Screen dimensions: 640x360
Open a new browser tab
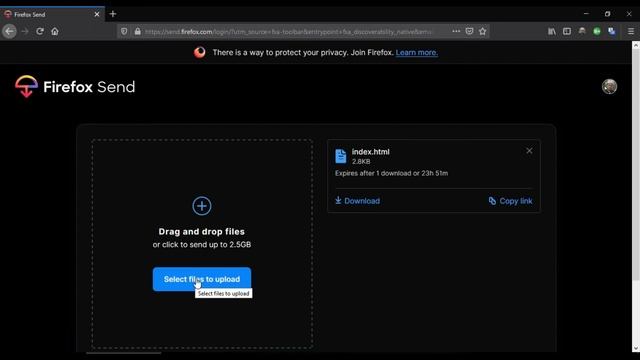click(113, 14)
